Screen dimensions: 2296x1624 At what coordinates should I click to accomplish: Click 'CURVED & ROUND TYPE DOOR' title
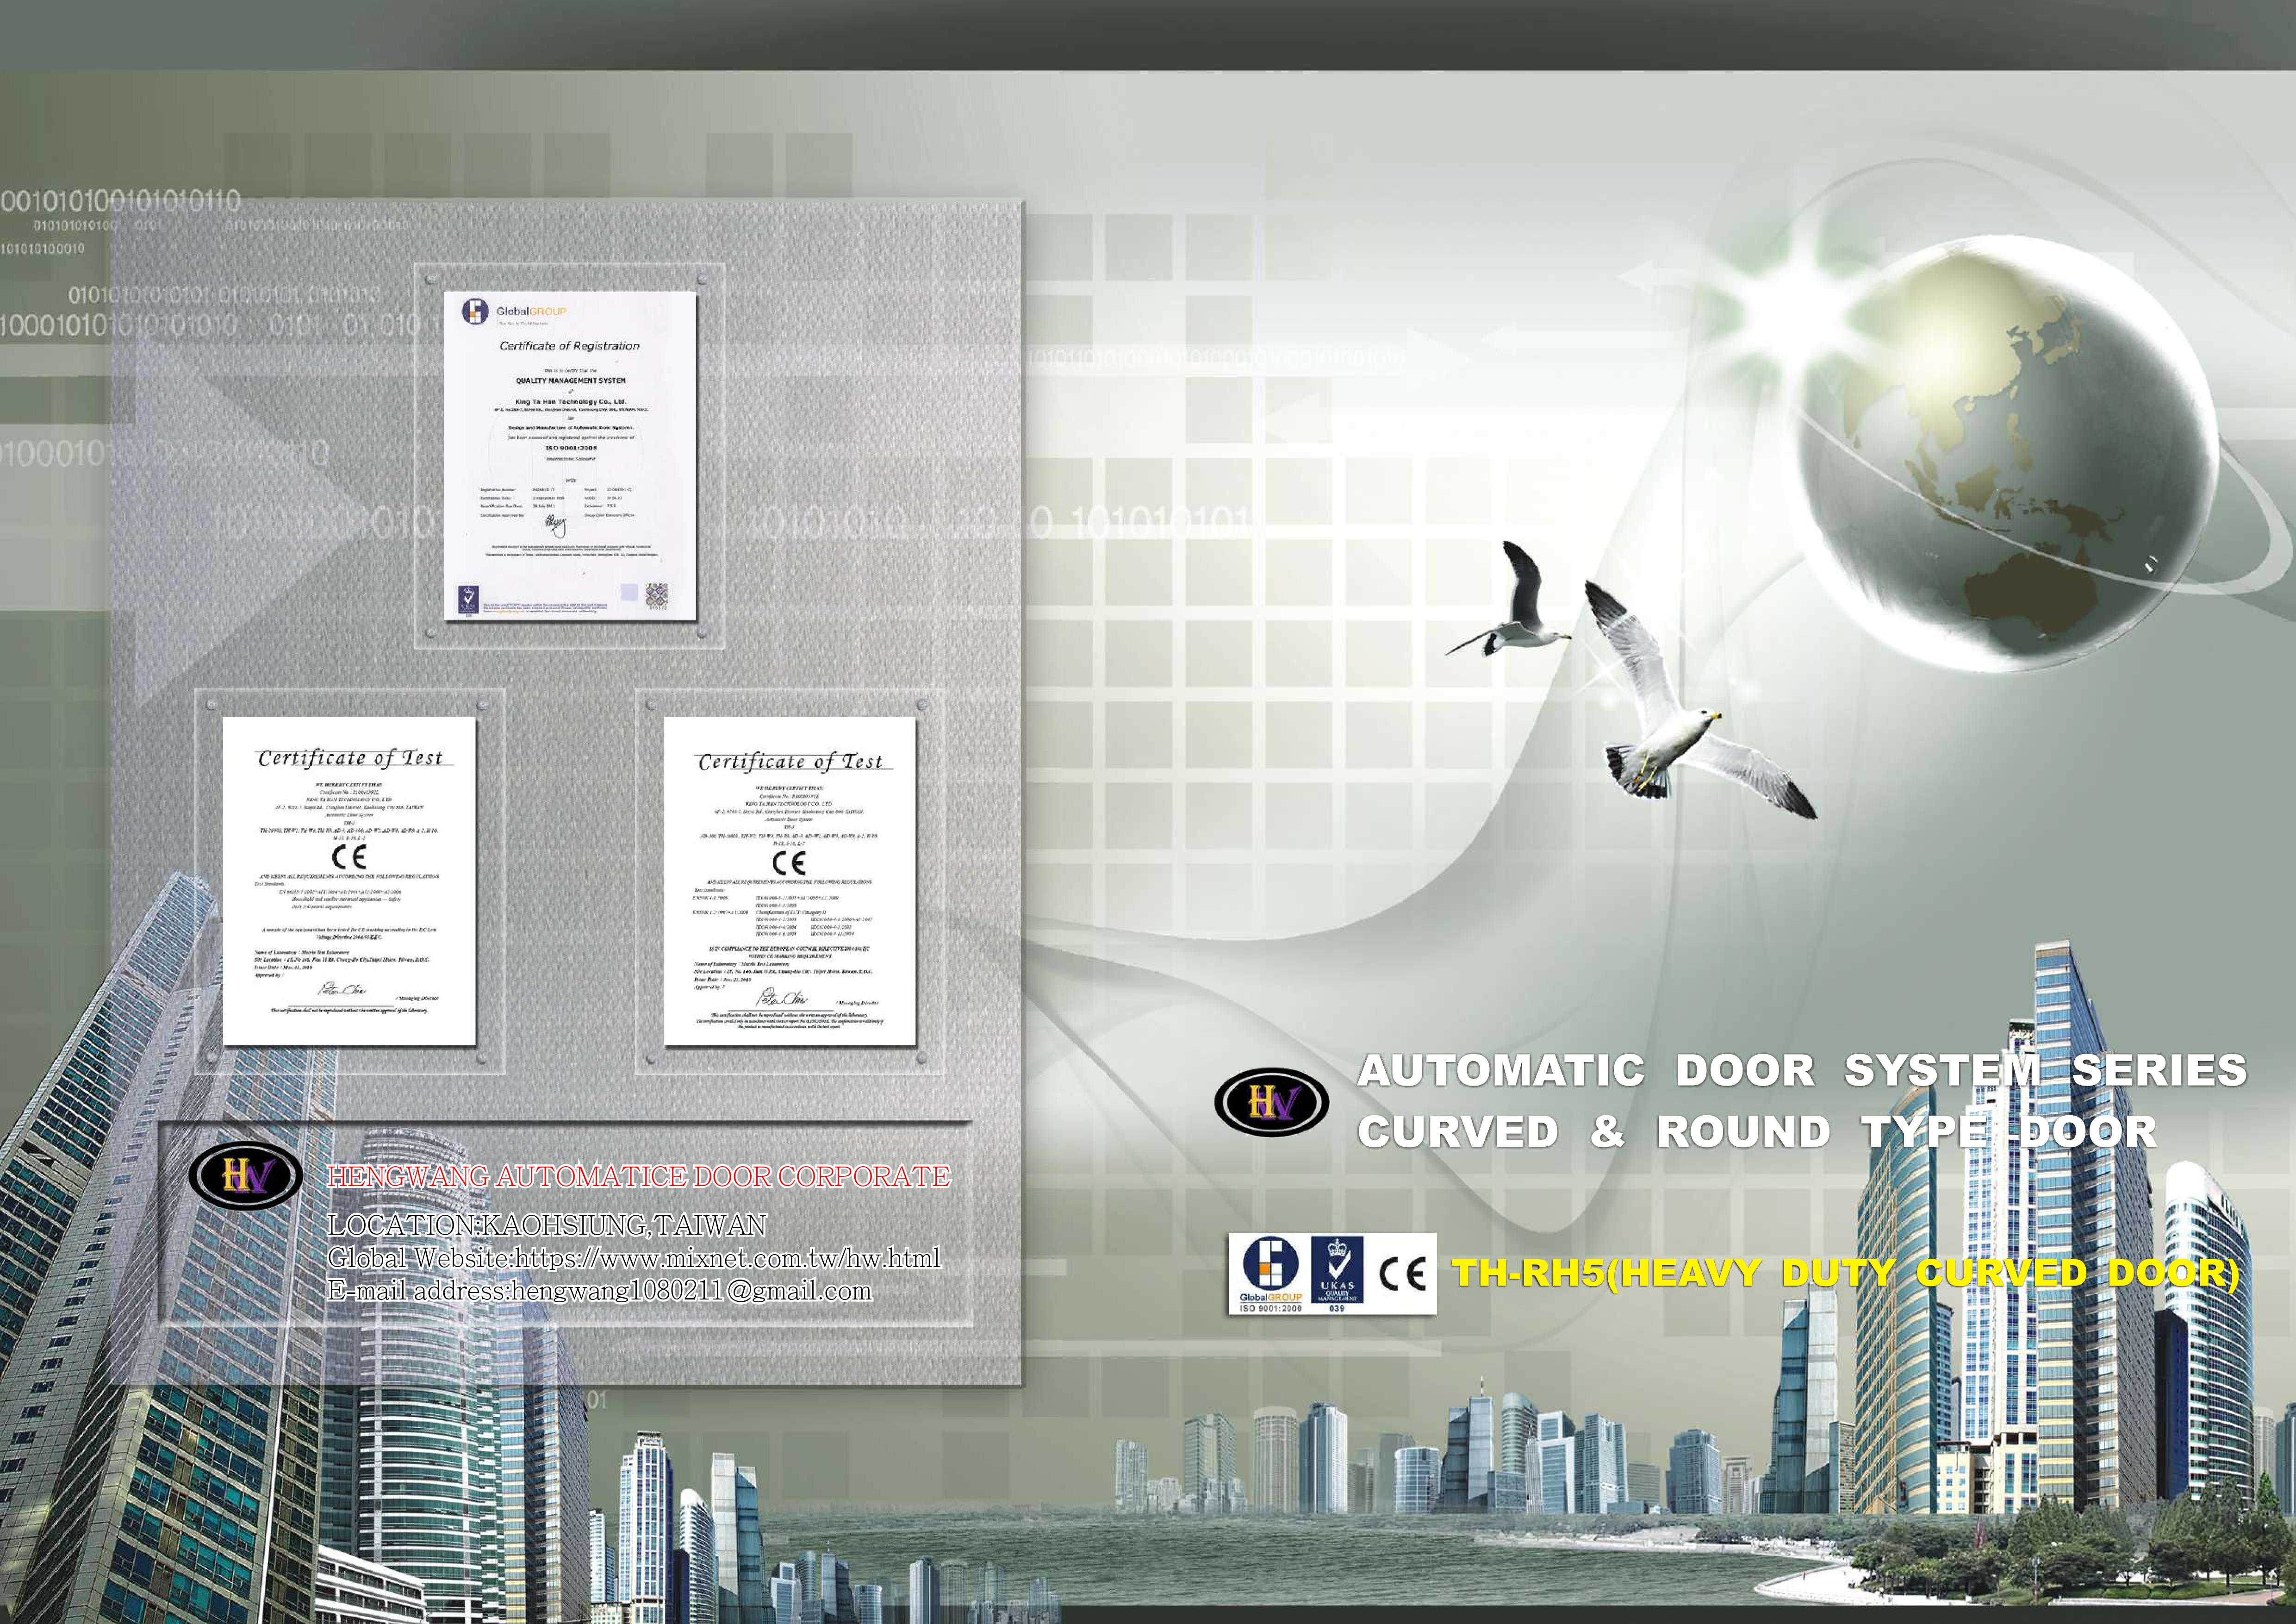1757,1132
